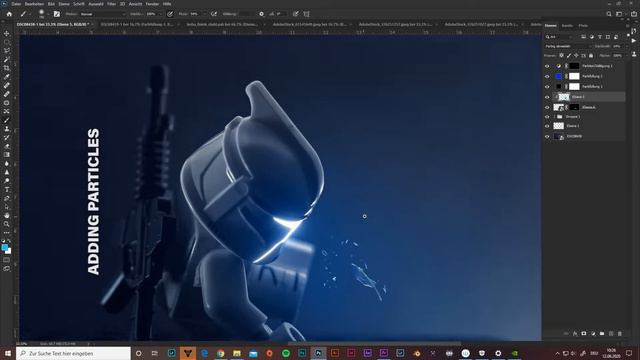Create a new group folder icon

[602, 333]
